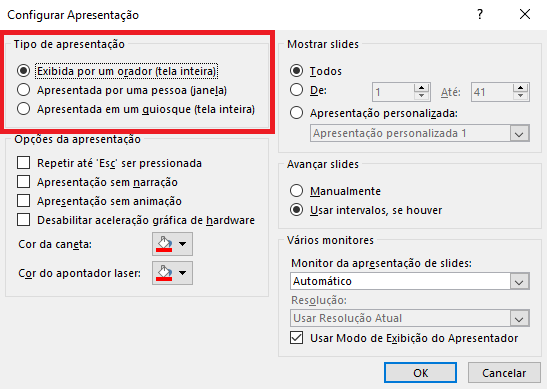547x389 pixels.
Task: Enable Repetir até 'Esc' ser pressionada
Action: click(23, 163)
